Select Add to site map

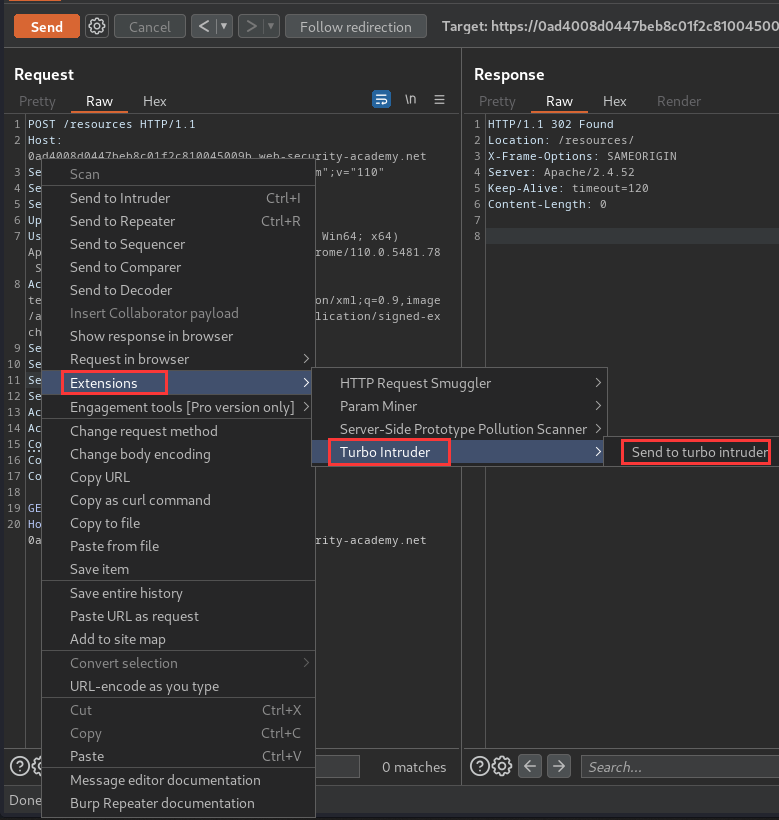point(178,640)
